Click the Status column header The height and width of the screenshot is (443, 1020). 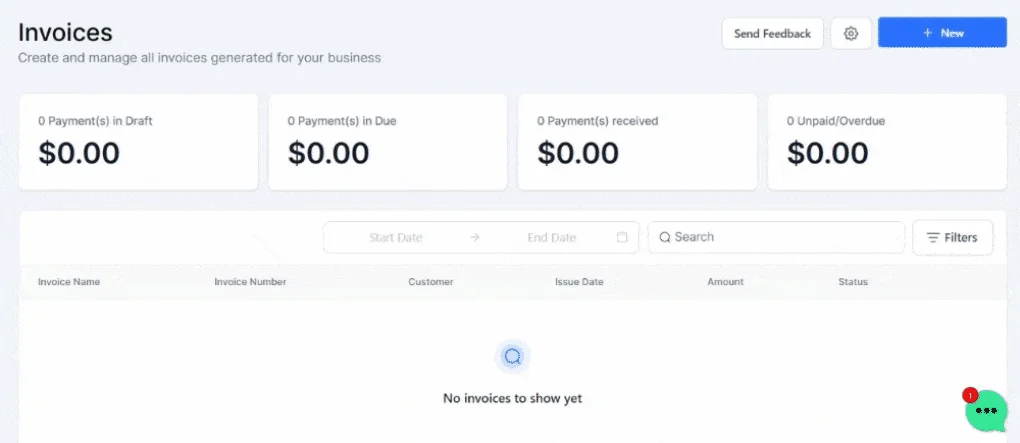click(853, 282)
